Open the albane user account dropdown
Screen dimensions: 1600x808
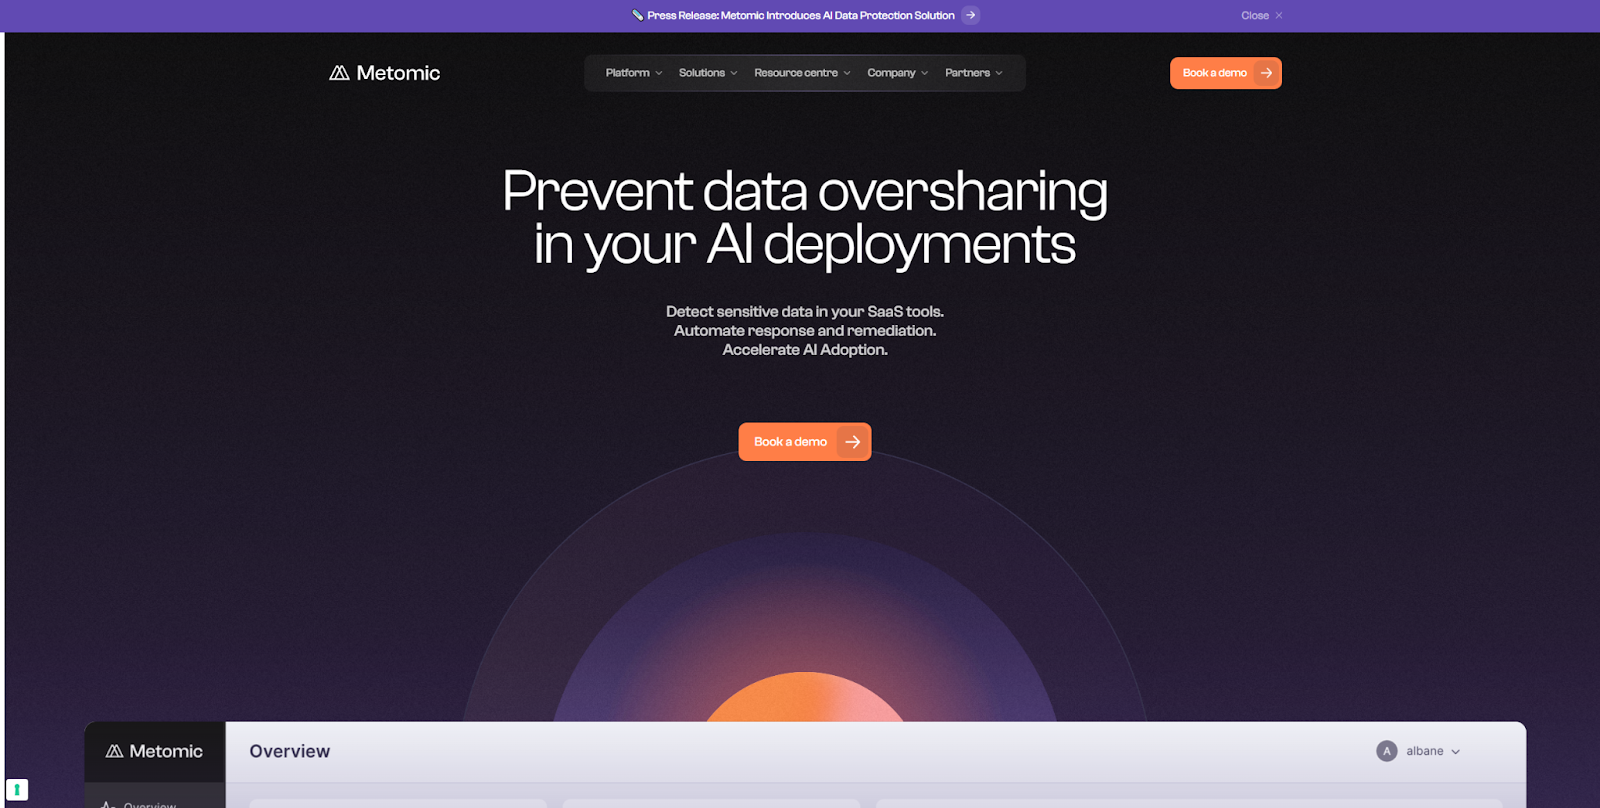coord(1419,751)
